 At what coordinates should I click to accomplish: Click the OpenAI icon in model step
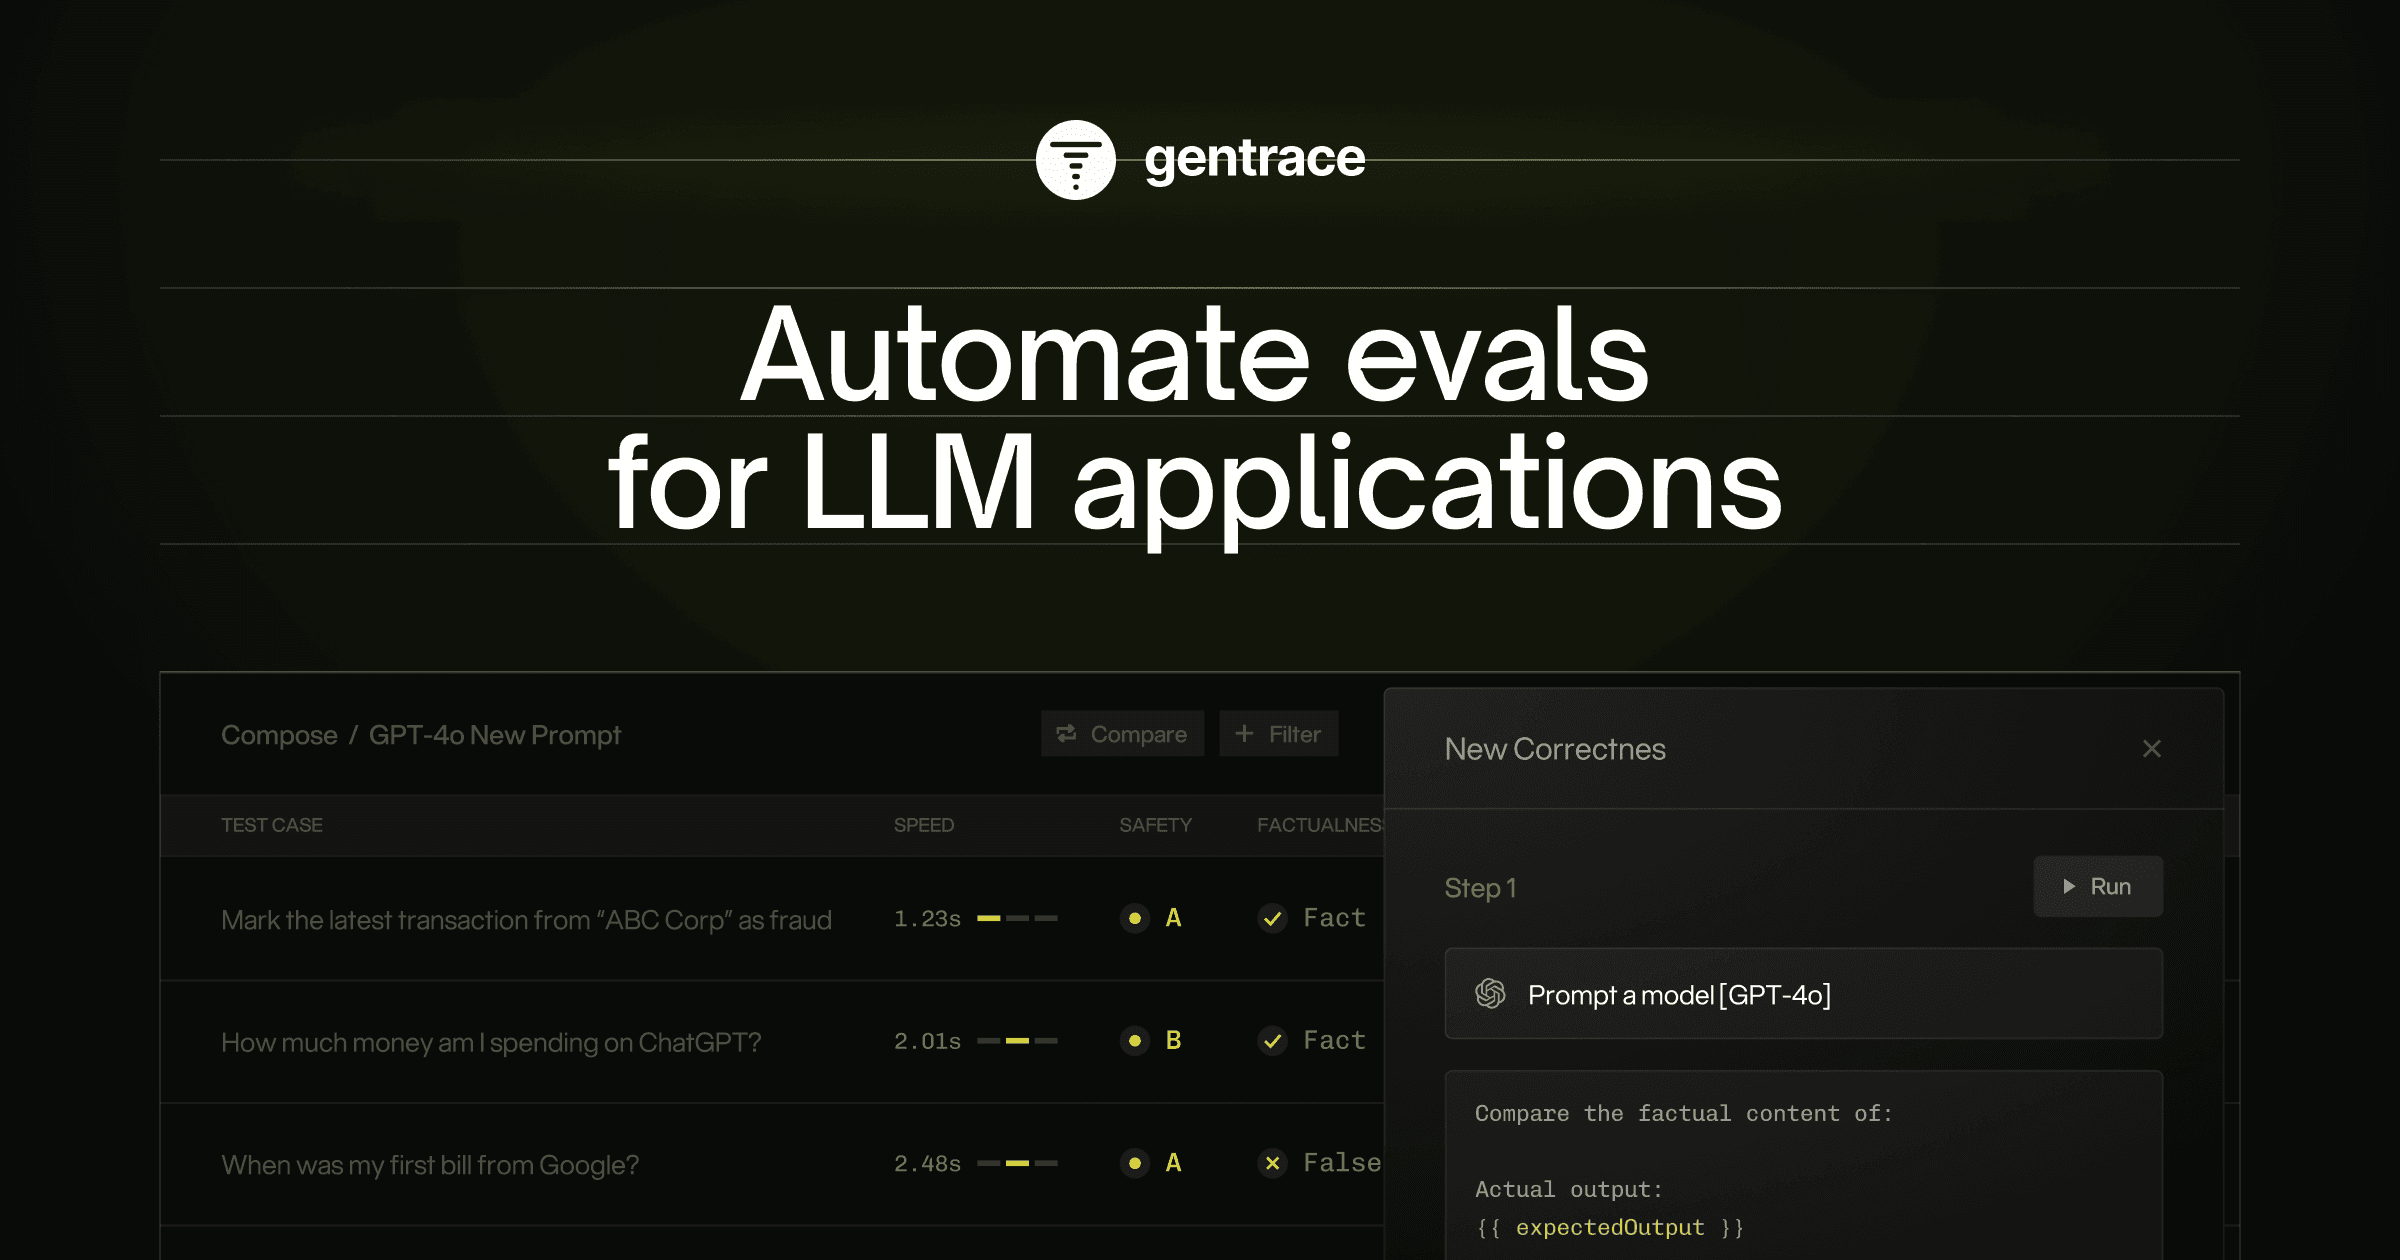pyautogui.click(x=1490, y=994)
